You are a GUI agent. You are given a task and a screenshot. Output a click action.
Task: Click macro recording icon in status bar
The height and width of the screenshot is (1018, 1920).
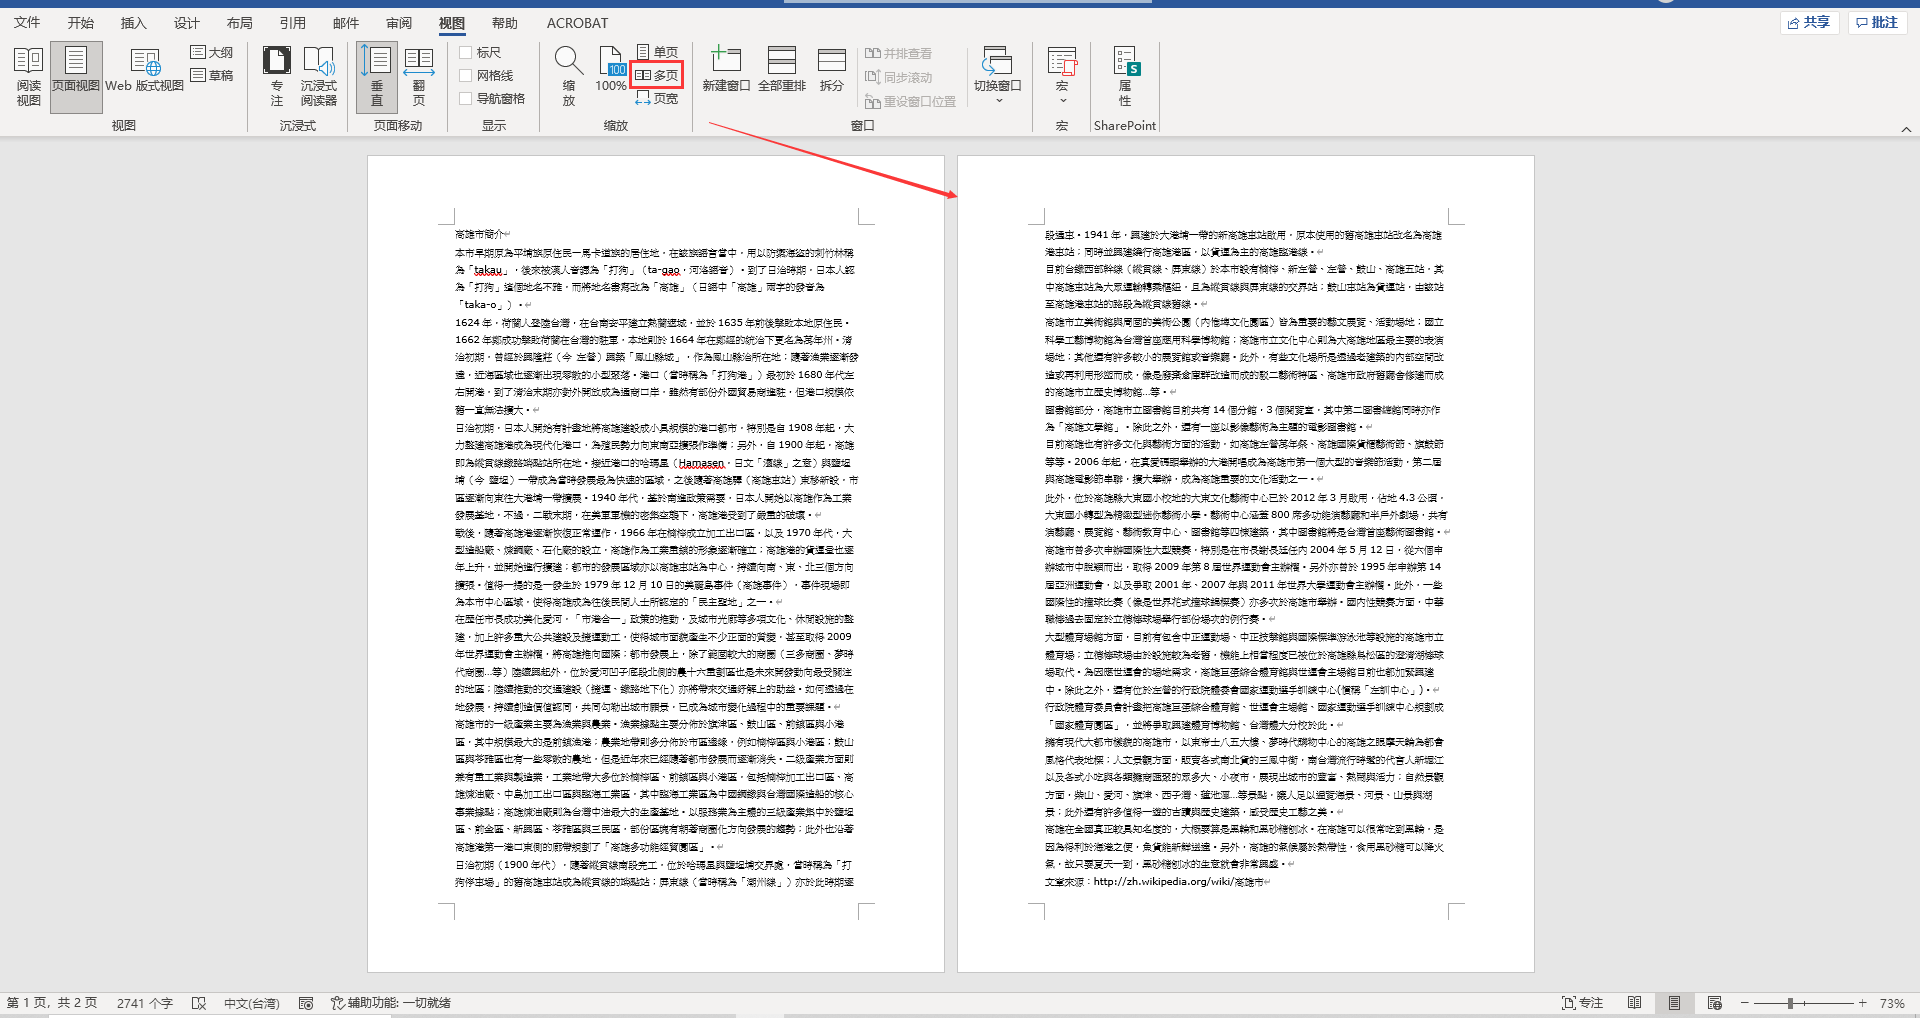click(x=306, y=1003)
